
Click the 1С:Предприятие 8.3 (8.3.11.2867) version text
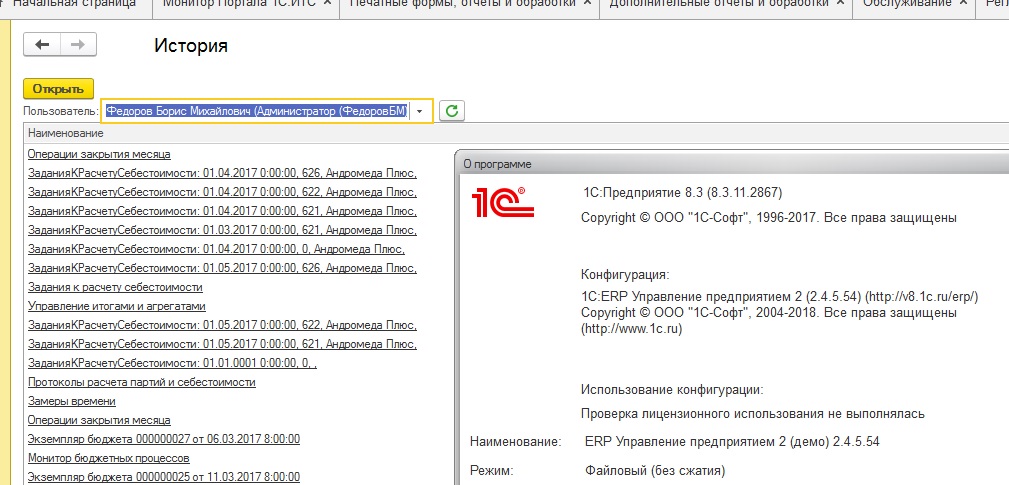[681, 193]
